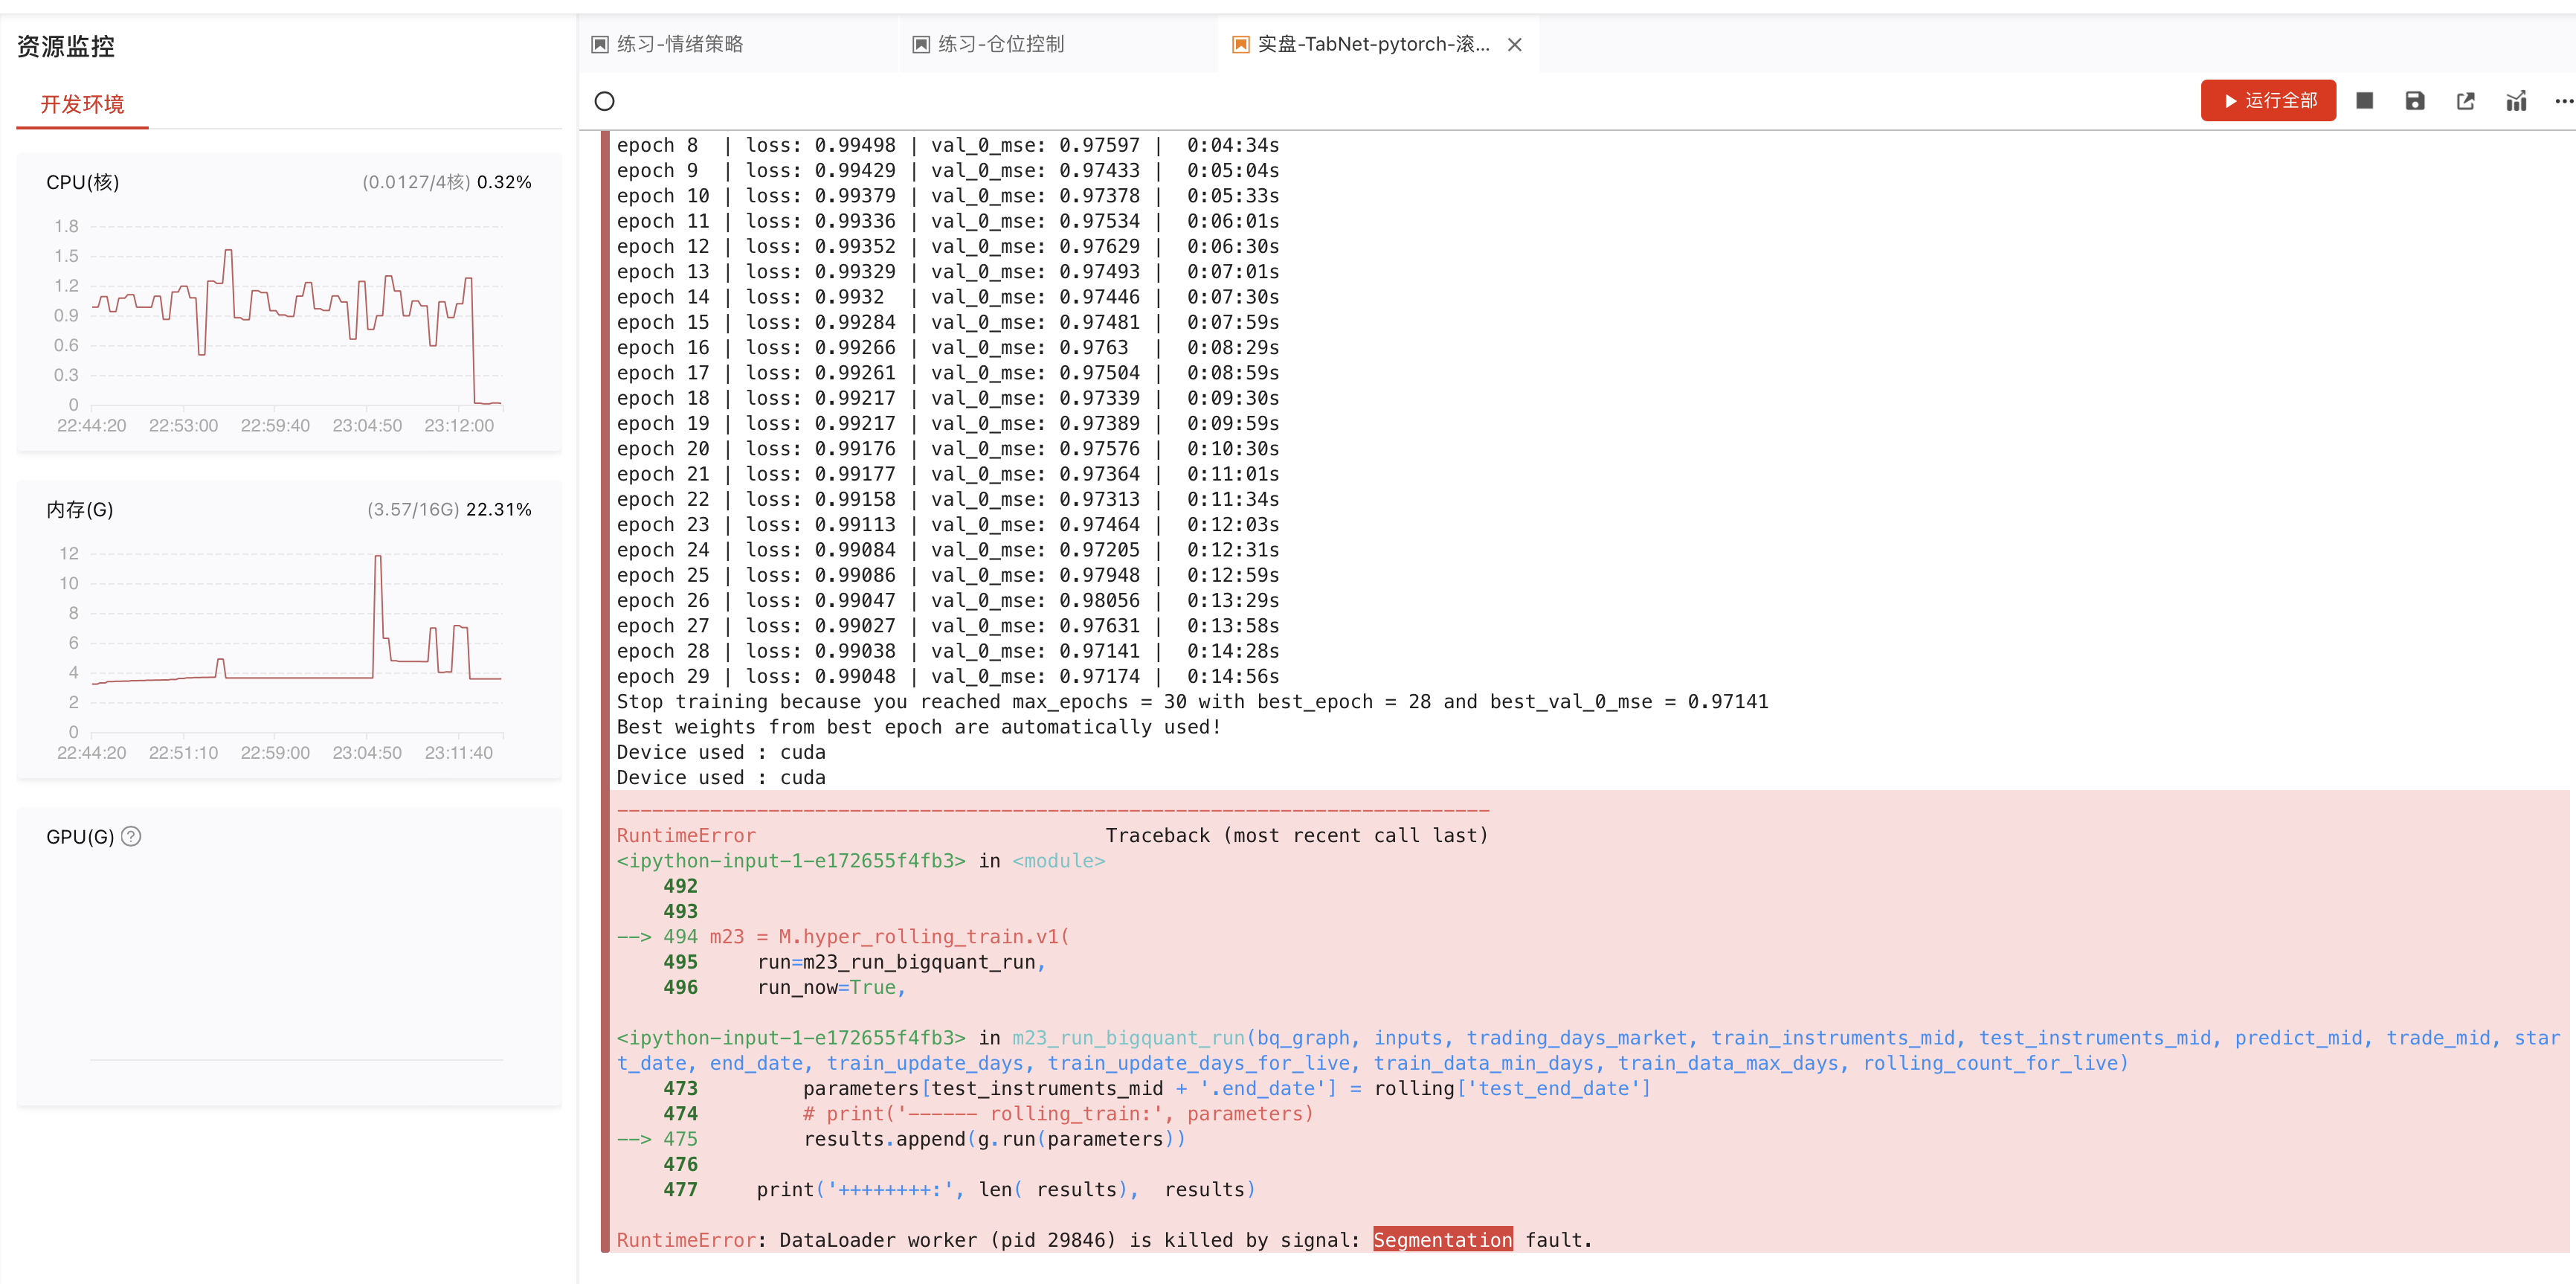Open the share/export arrow icon
This screenshot has width=2576, height=1284.
click(x=2465, y=101)
